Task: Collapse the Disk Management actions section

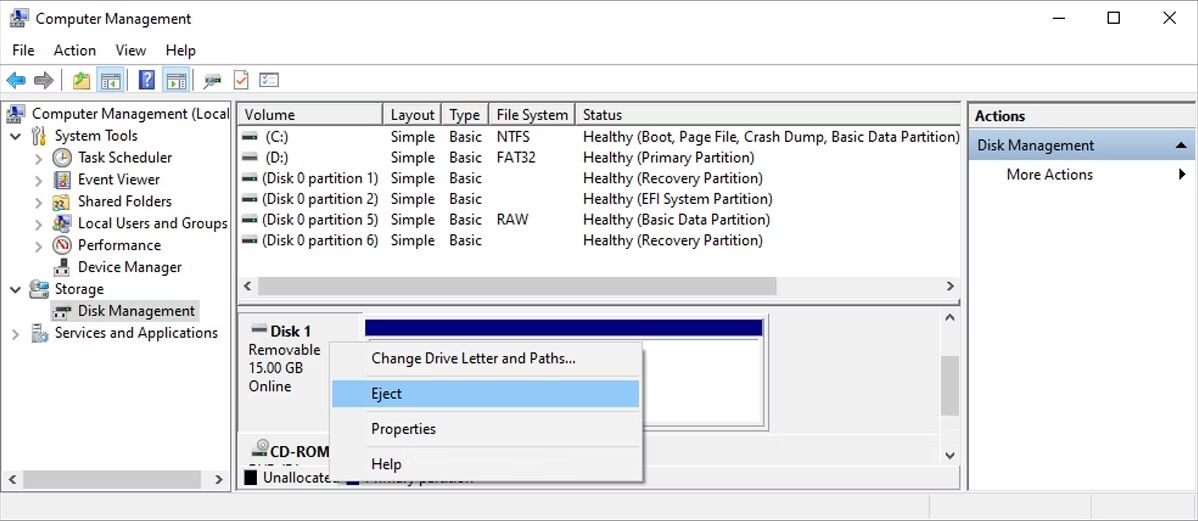Action: click(1180, 145)
